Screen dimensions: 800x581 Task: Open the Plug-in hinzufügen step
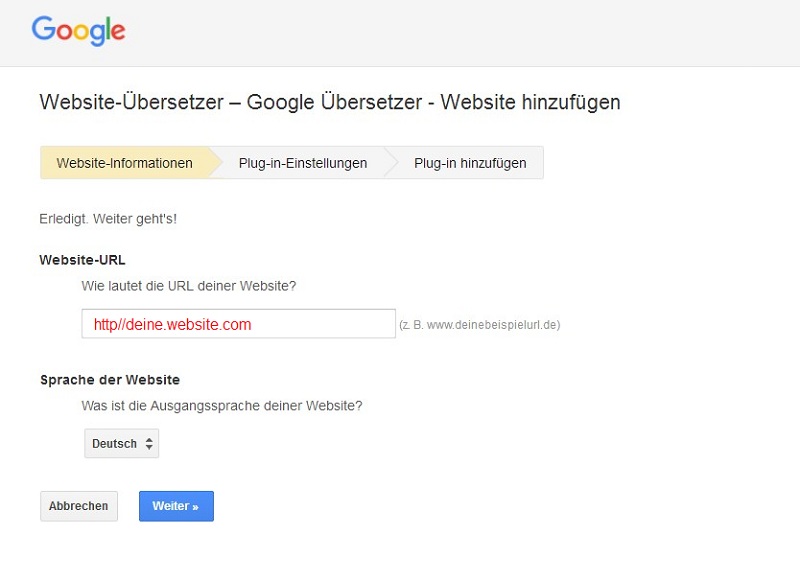point(467,162)
